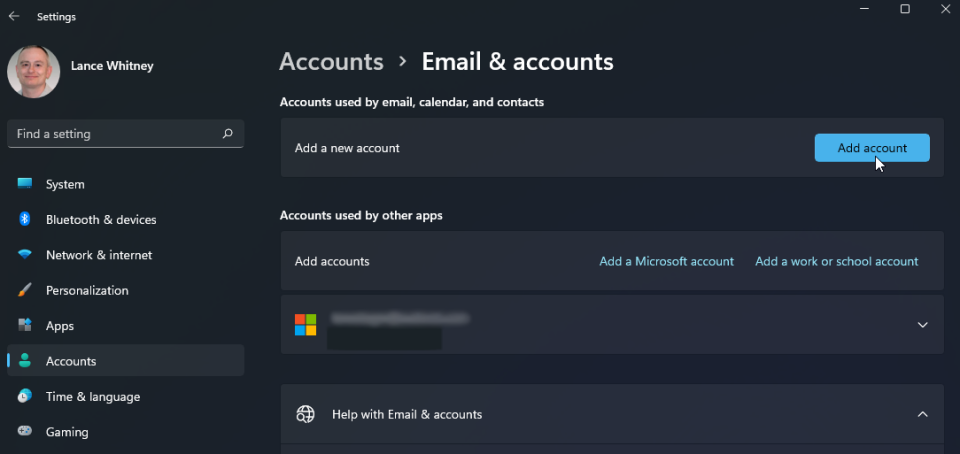
Task: Click the Personalization paintbrush icon
Action: (x=24, y=290)
